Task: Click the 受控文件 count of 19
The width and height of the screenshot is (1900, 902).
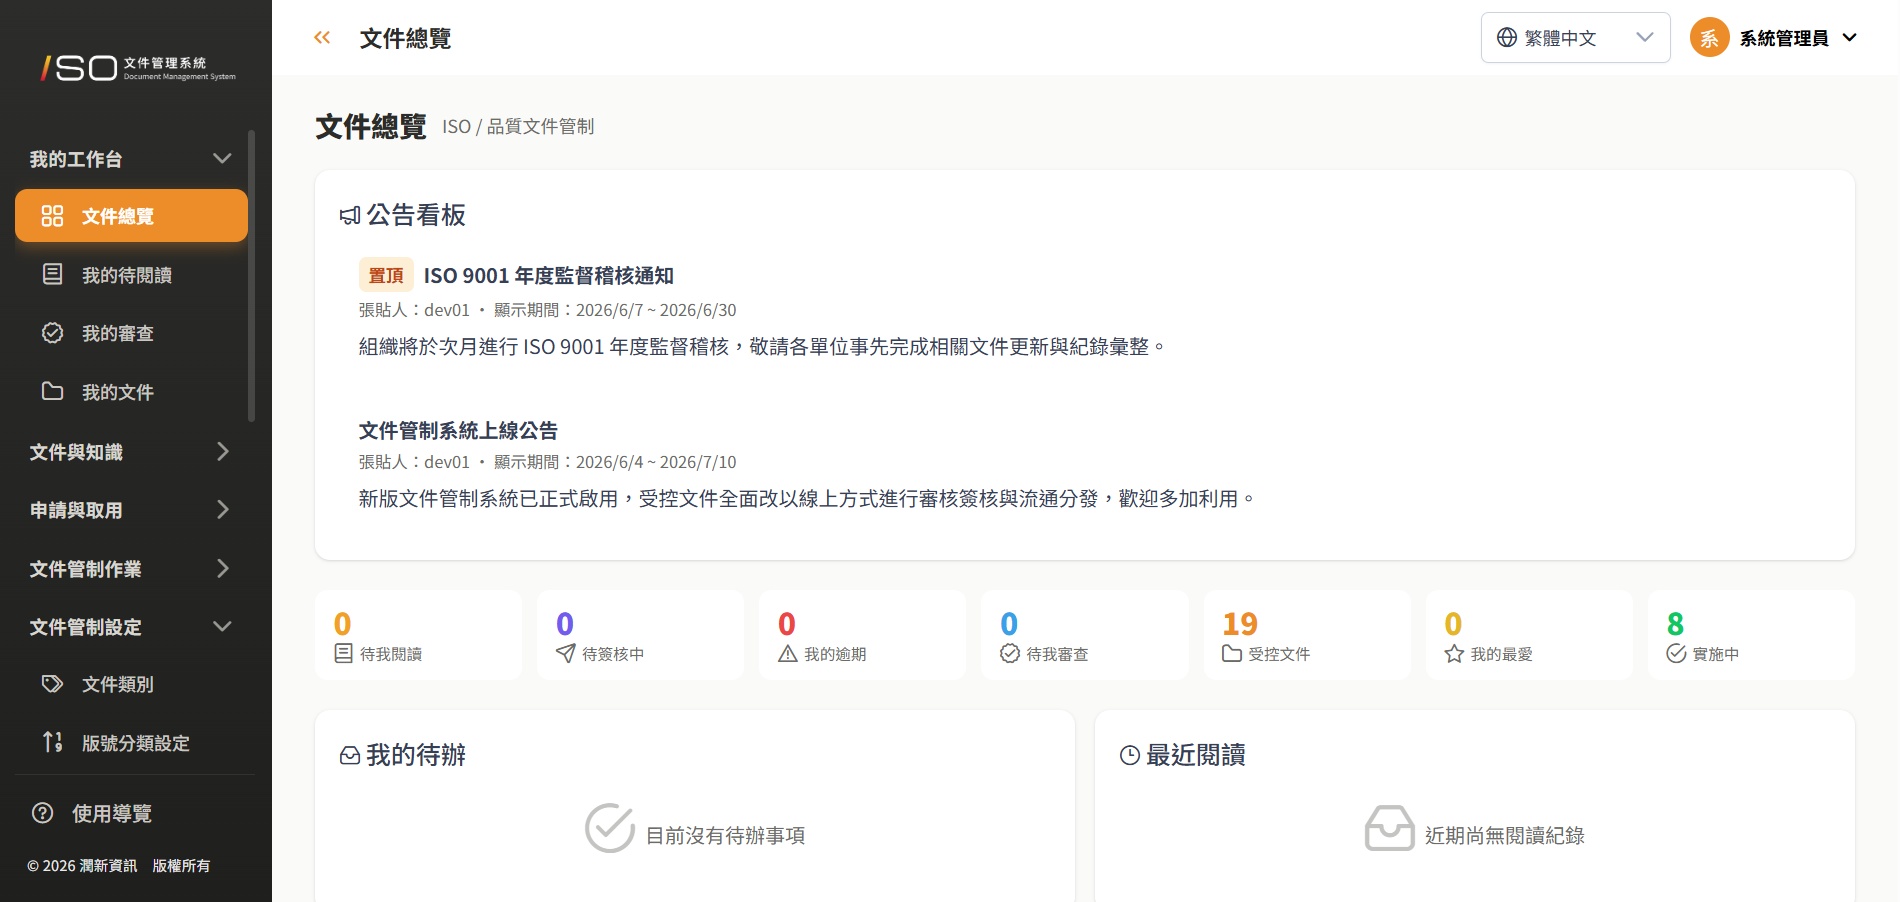Action: (x=1240, y=623)
